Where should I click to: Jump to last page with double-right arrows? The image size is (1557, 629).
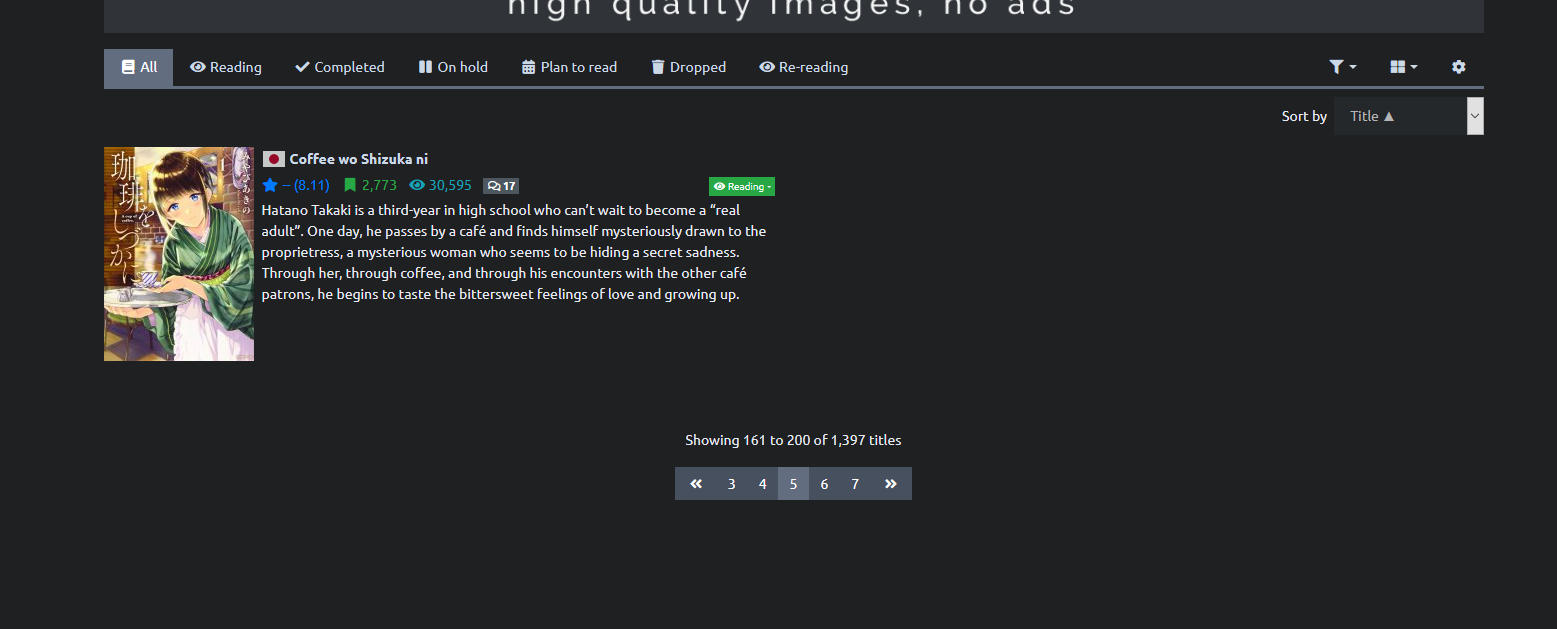click(890, 484)
